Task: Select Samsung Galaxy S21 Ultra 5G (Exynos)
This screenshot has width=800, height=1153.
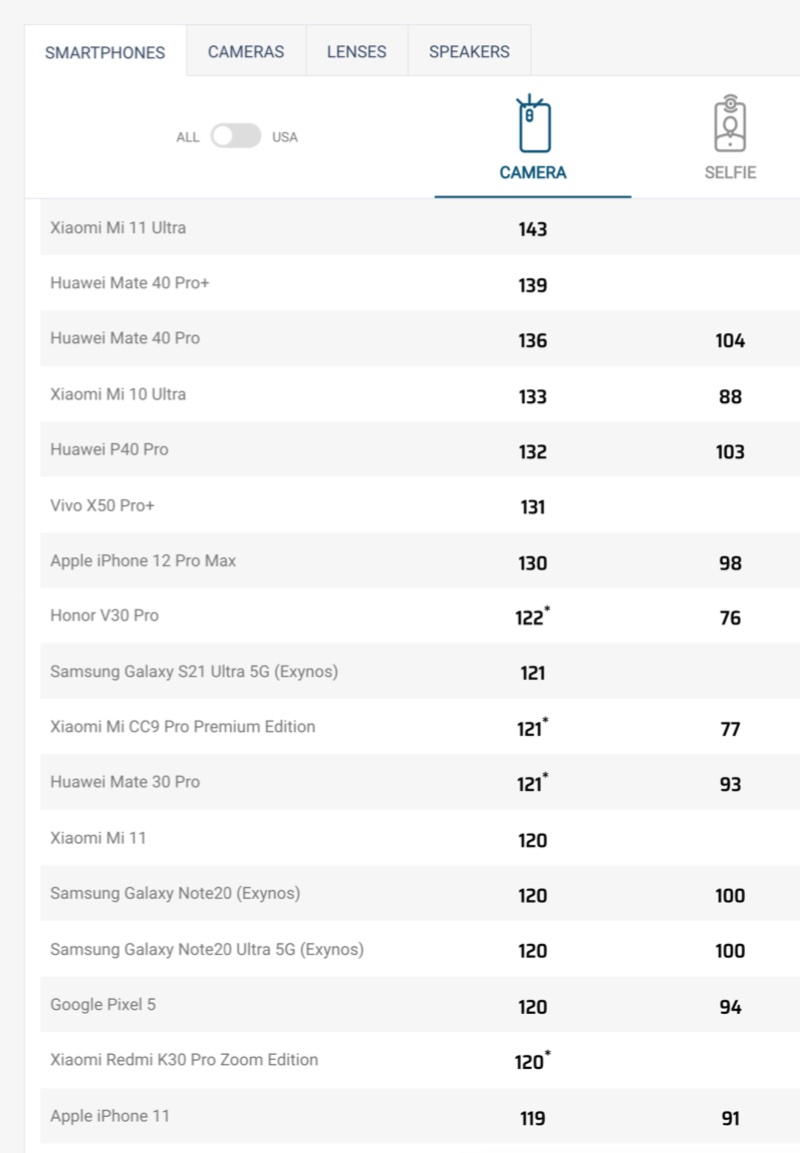Action: pyautogui.click(x=194, y=672)
